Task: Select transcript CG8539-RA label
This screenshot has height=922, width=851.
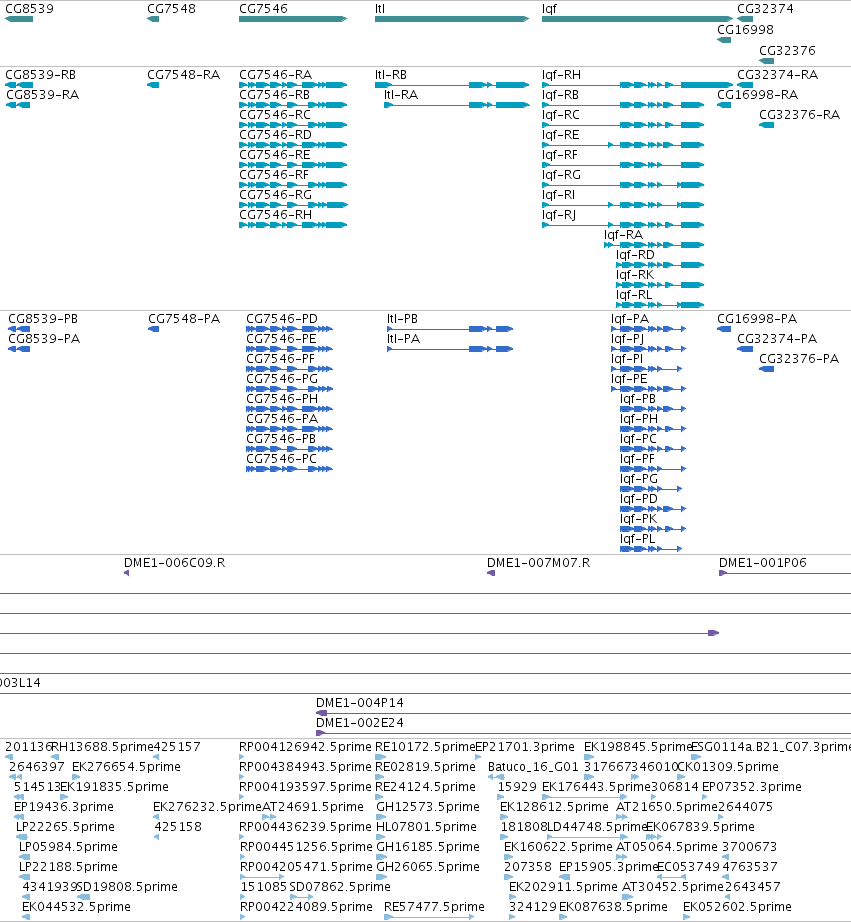Action: point(42,95)
